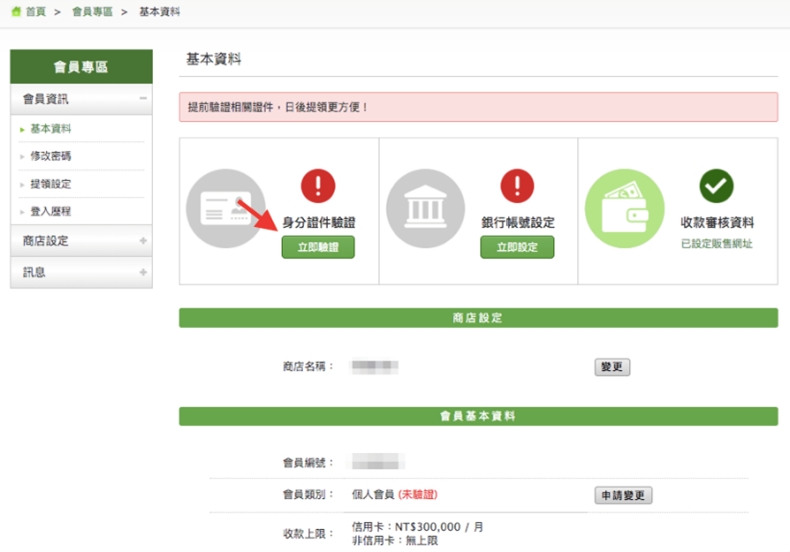Open 修改密碼 in the sidebar

(x=51, y=156)
